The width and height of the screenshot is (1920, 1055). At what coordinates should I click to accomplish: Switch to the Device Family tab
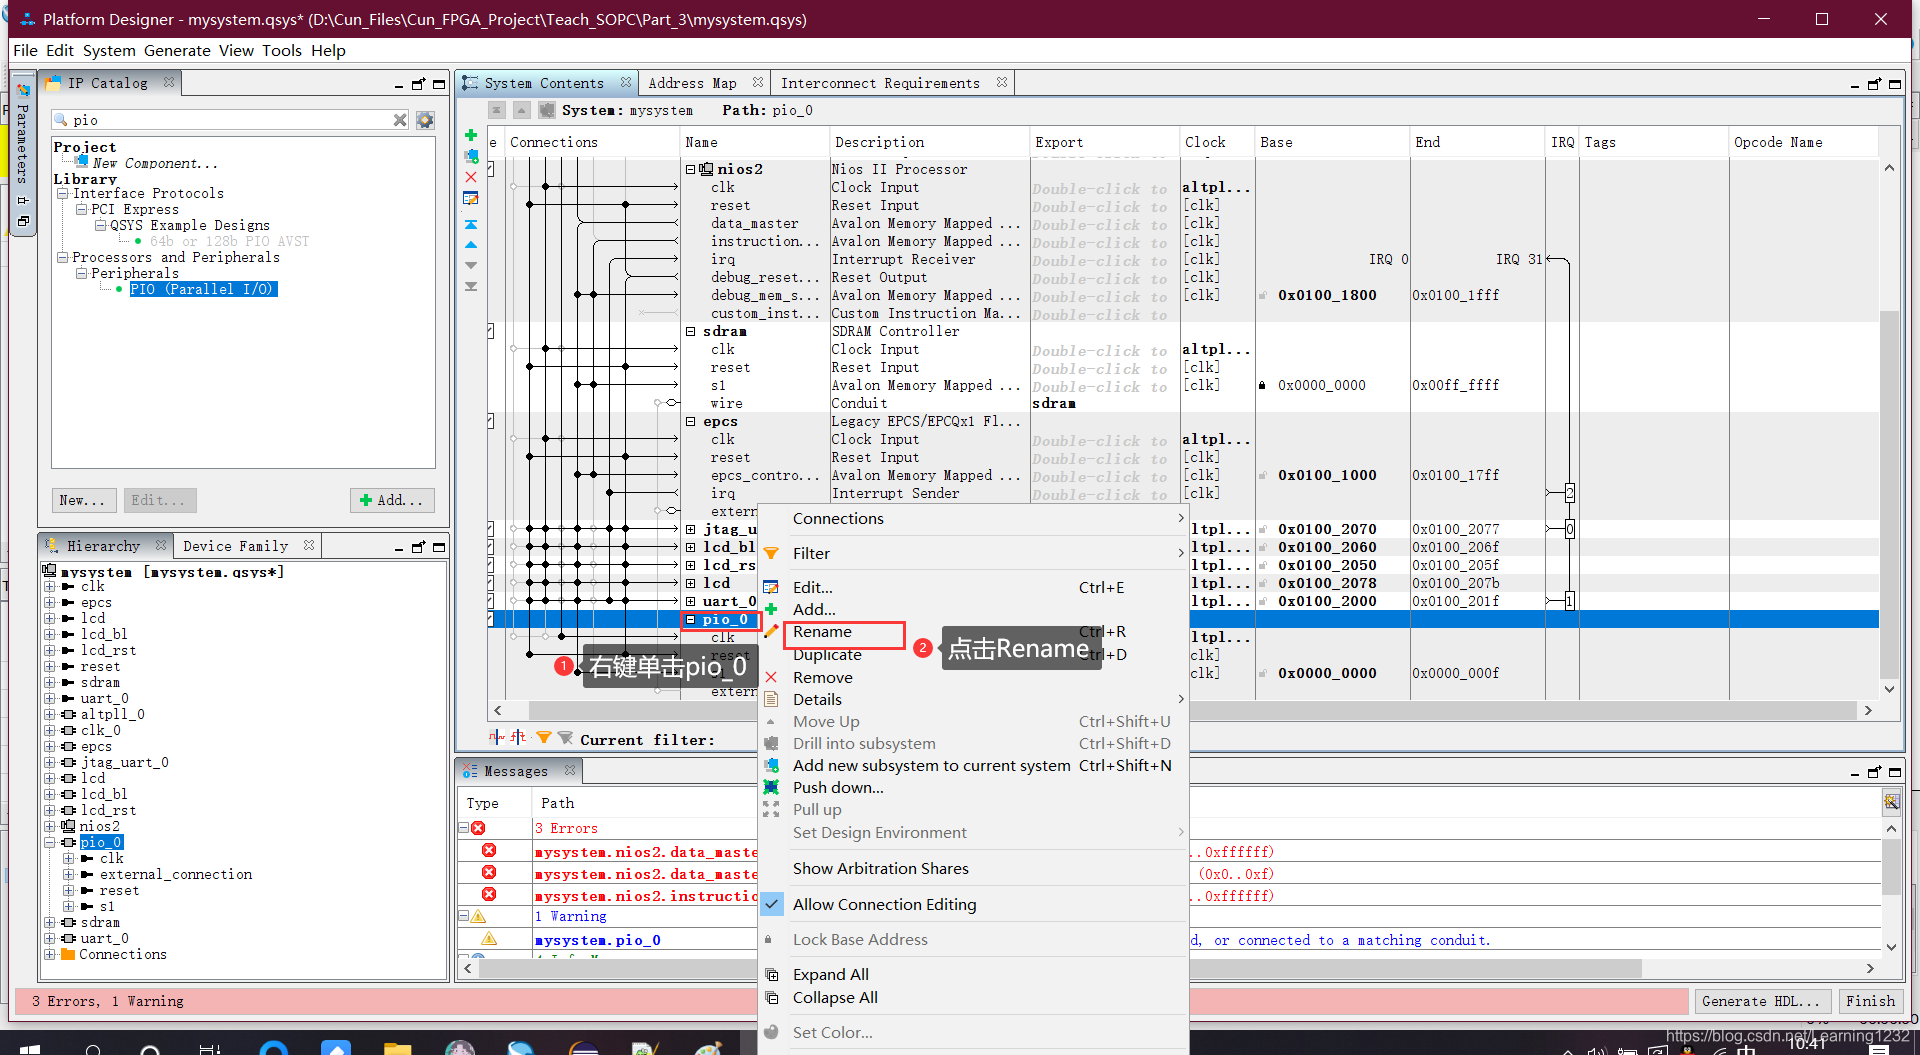[235, 546]
